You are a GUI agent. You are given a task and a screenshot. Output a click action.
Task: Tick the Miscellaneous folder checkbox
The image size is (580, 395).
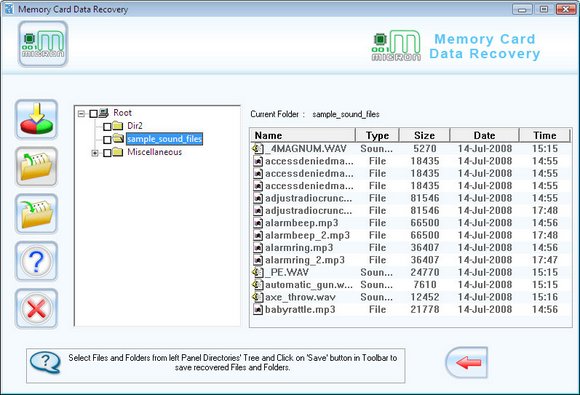pyautogui.click(x=107, y=153)
